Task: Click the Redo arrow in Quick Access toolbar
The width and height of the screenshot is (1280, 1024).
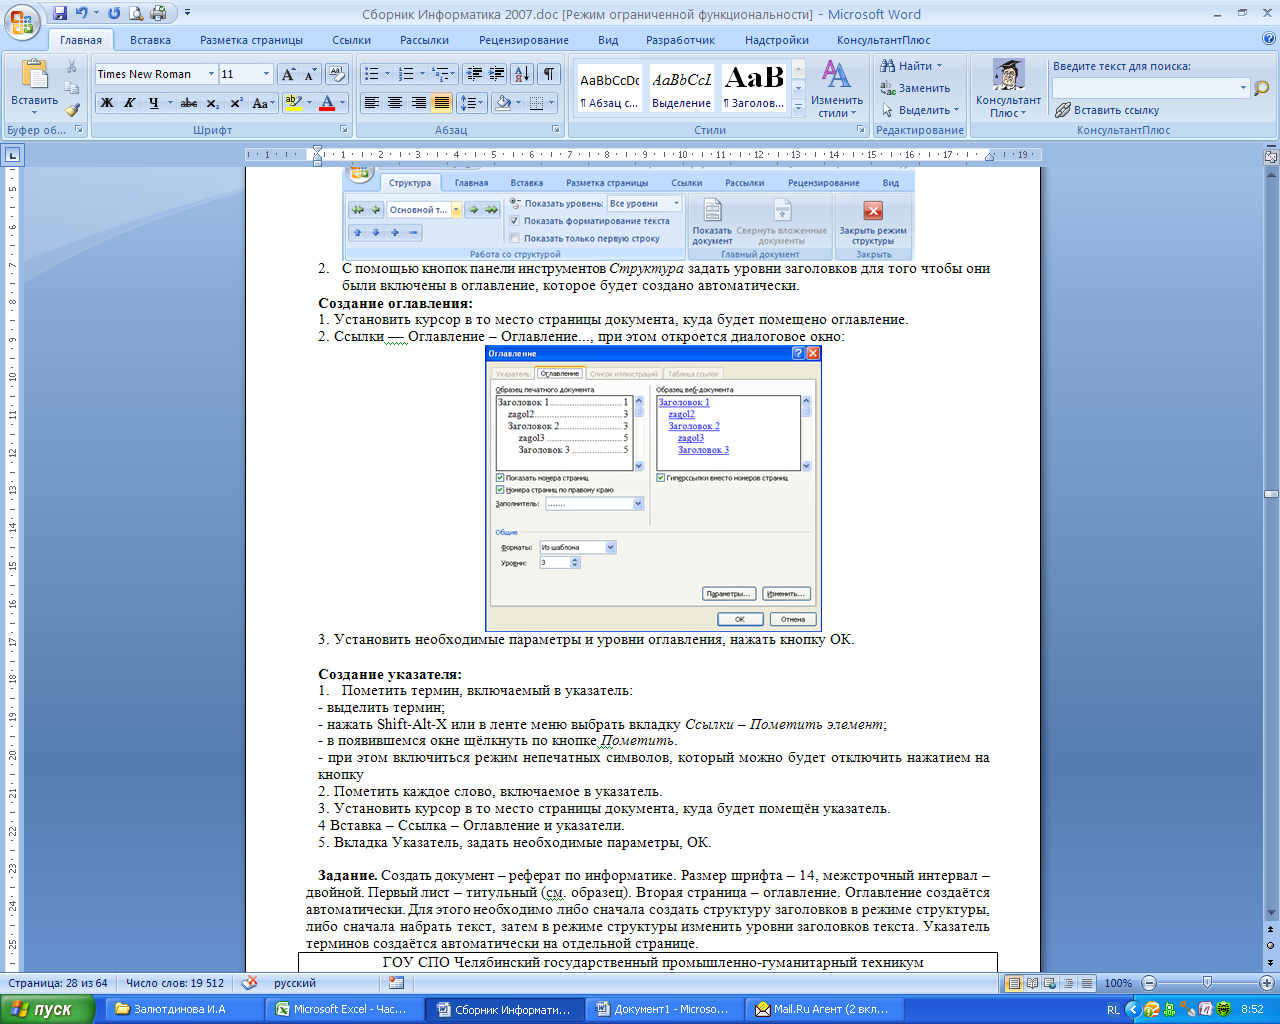Action: point(114,14)
